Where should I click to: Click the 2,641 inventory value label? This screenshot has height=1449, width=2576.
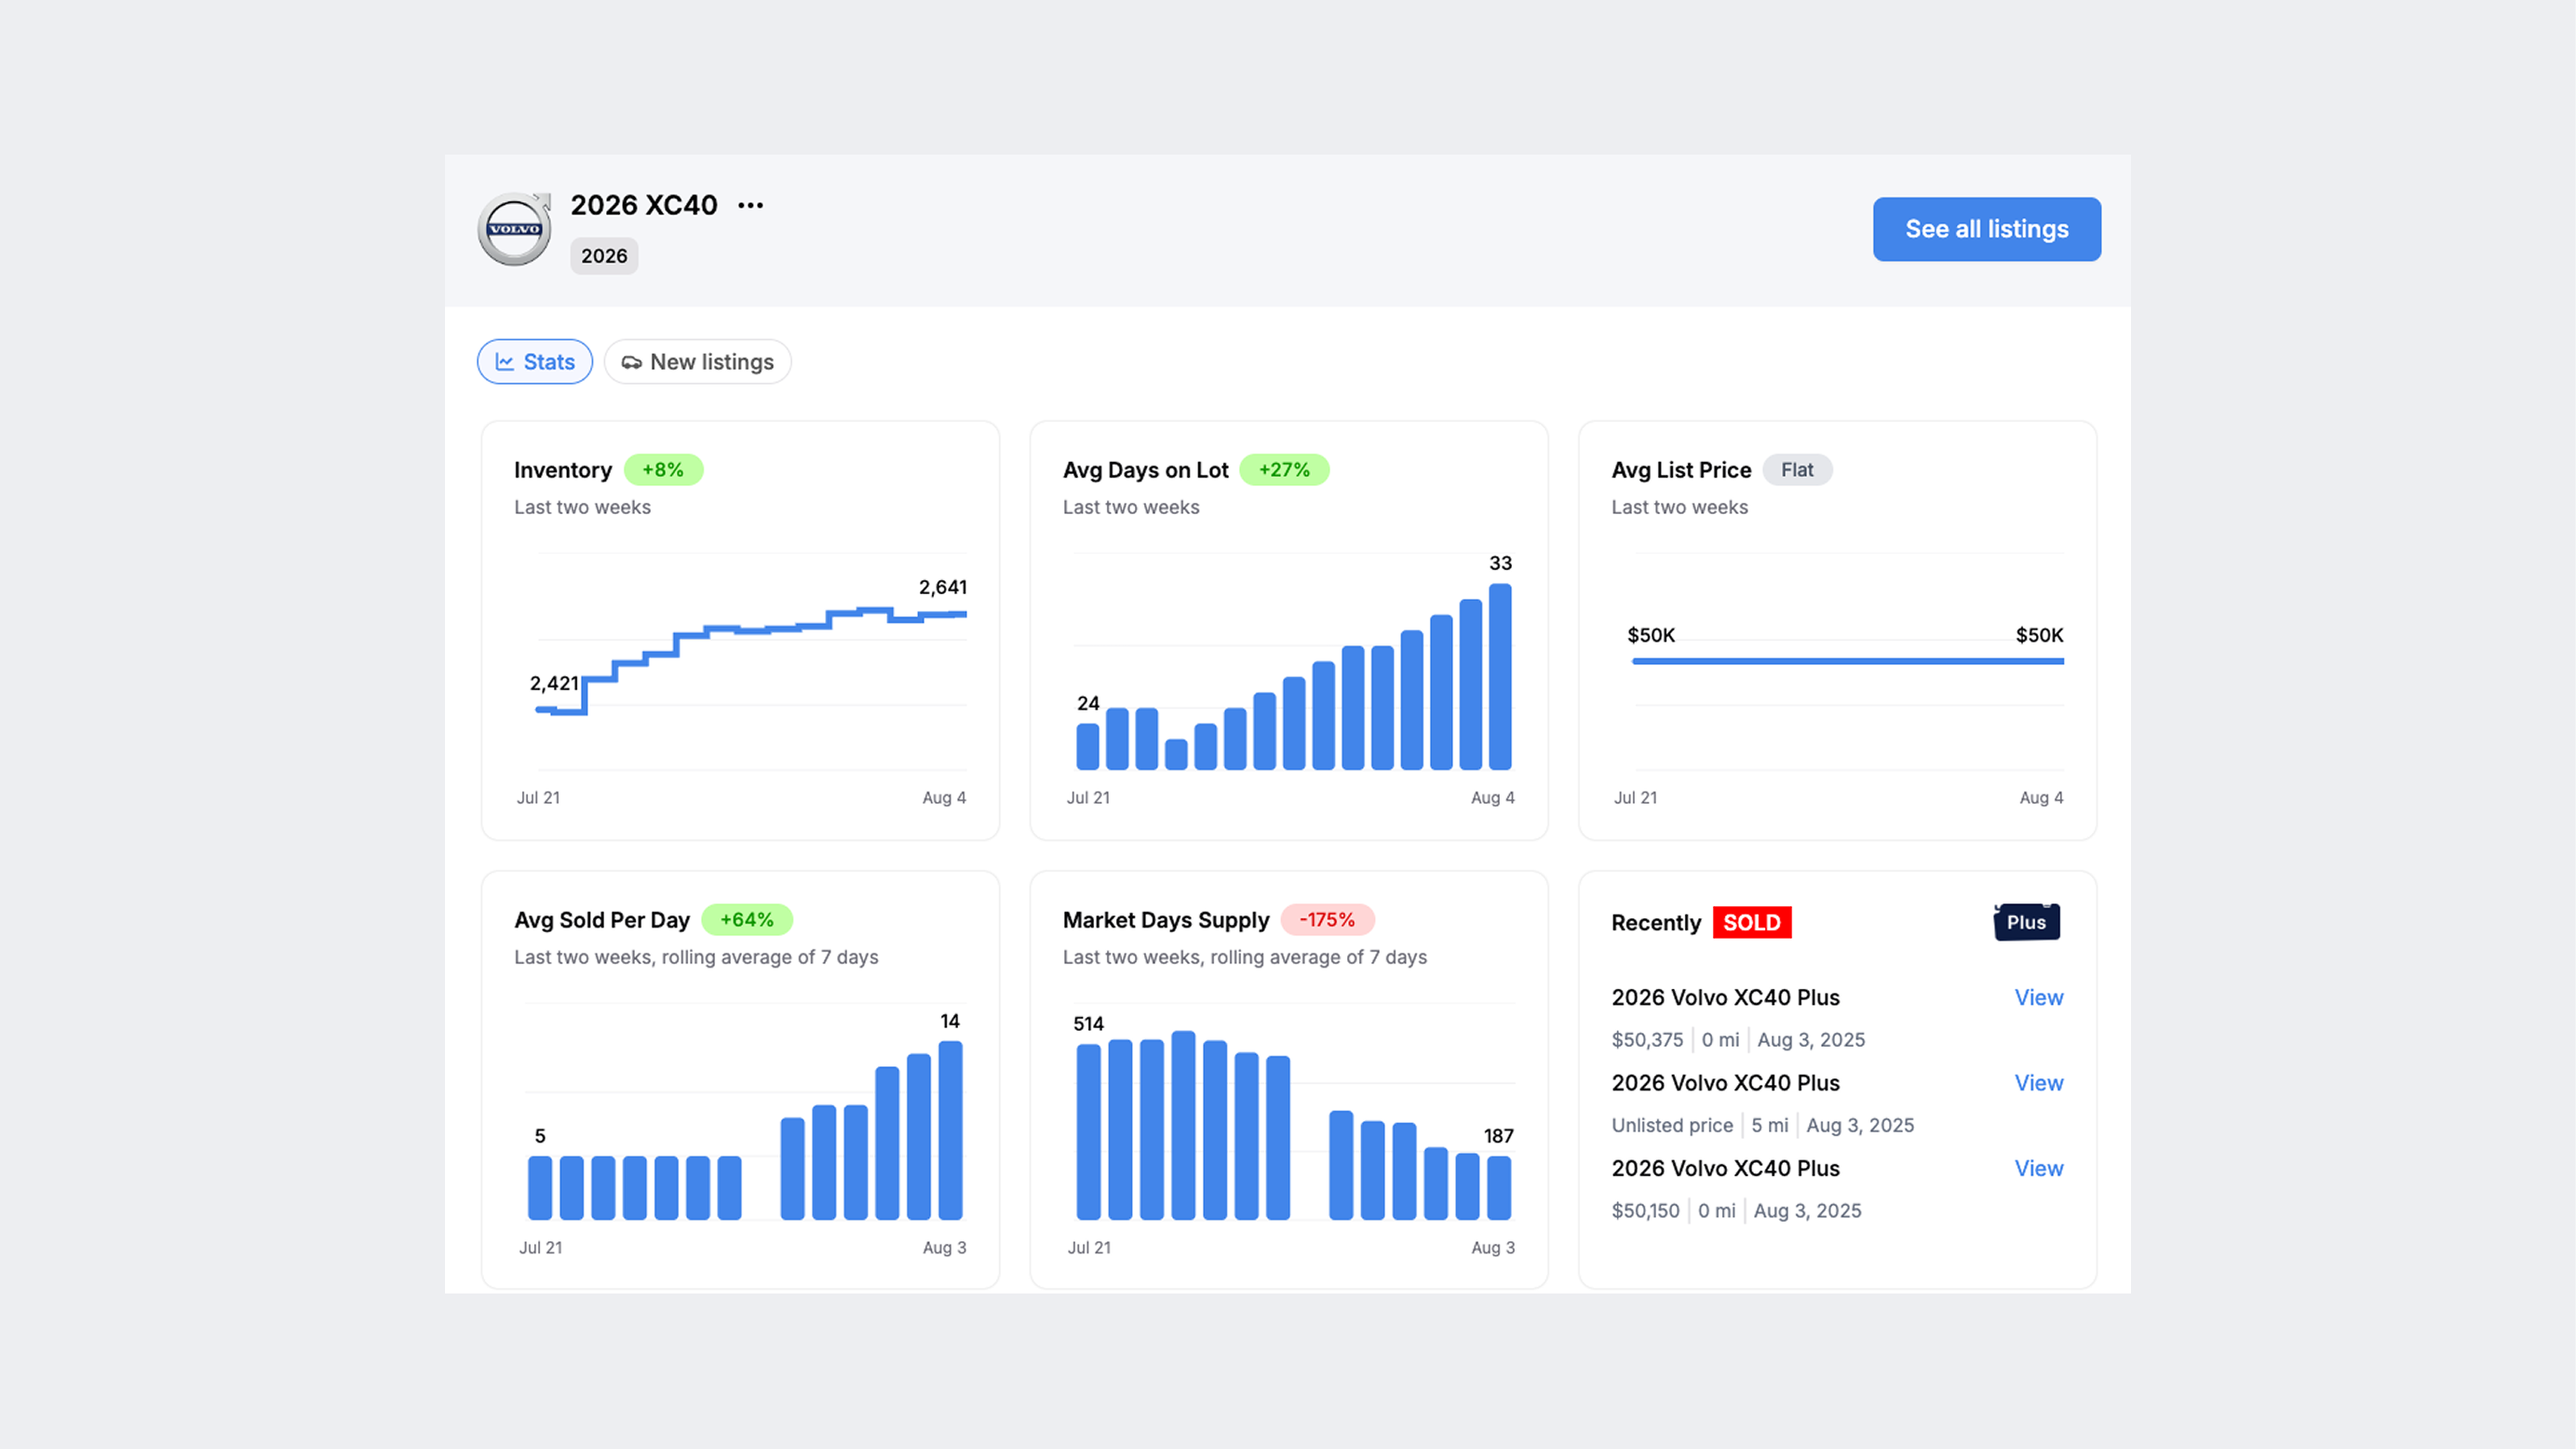click(x=942, y=587)
